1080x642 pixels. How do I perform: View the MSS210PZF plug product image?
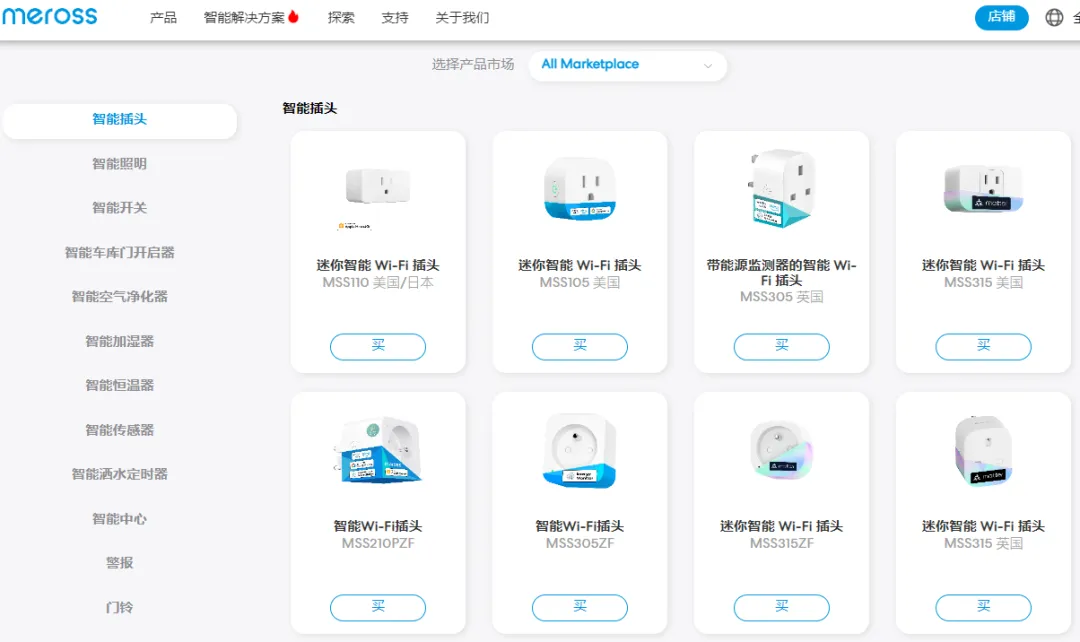pyautogui.click(x=378, y=452)
